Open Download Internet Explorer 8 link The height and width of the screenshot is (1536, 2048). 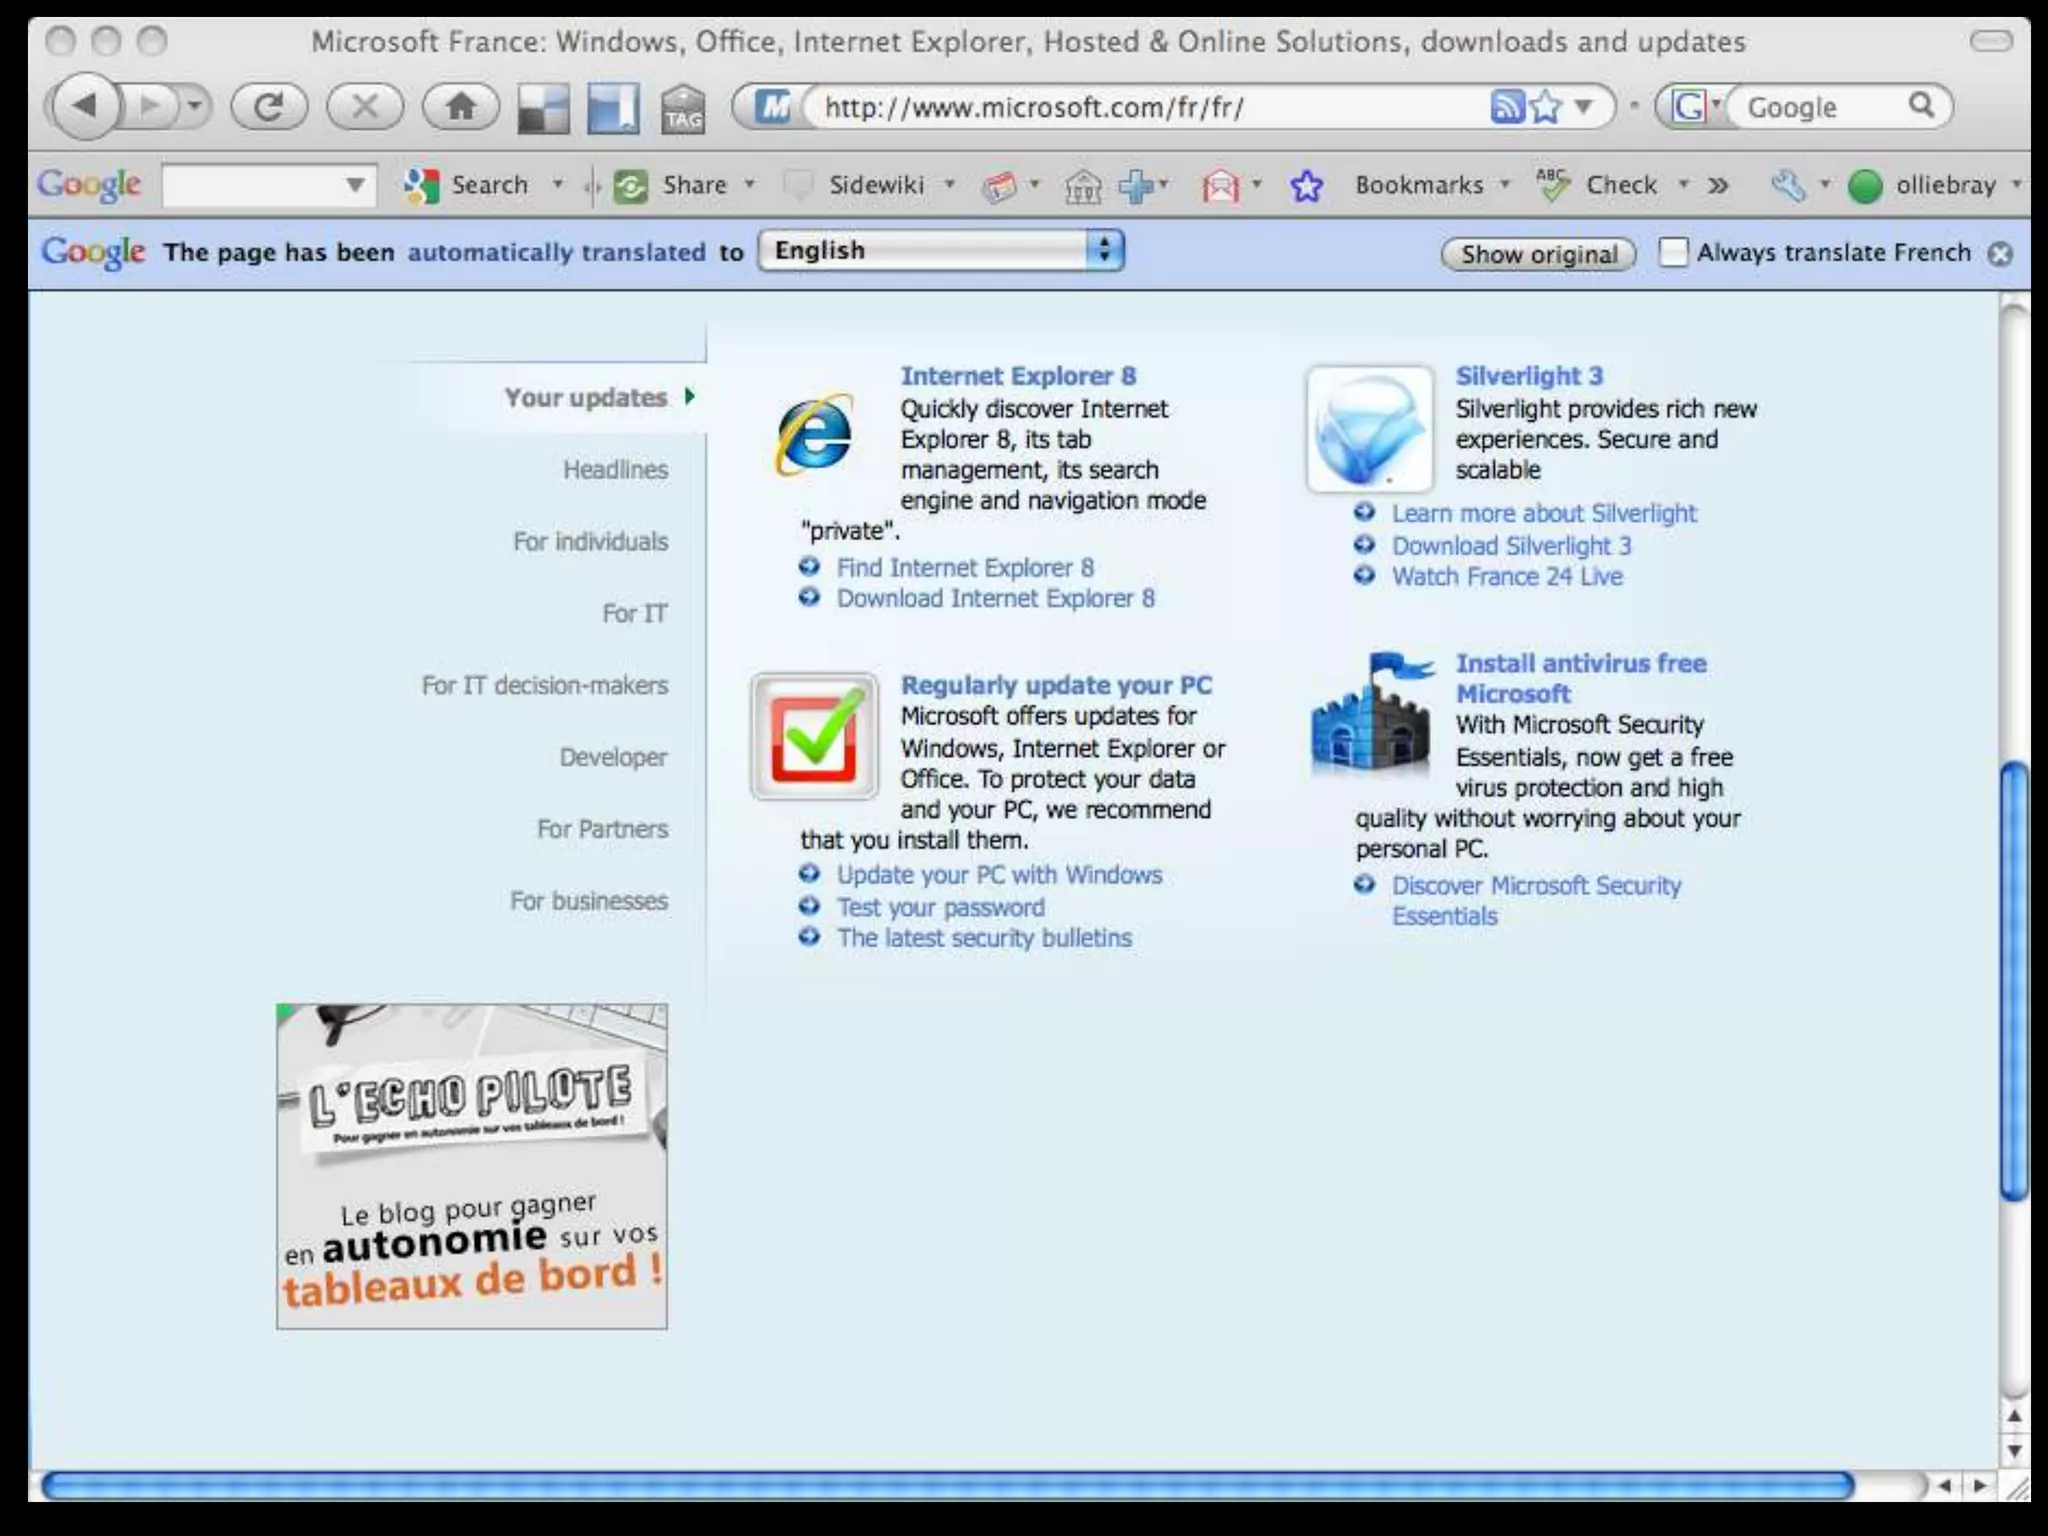tap(995, 598)
